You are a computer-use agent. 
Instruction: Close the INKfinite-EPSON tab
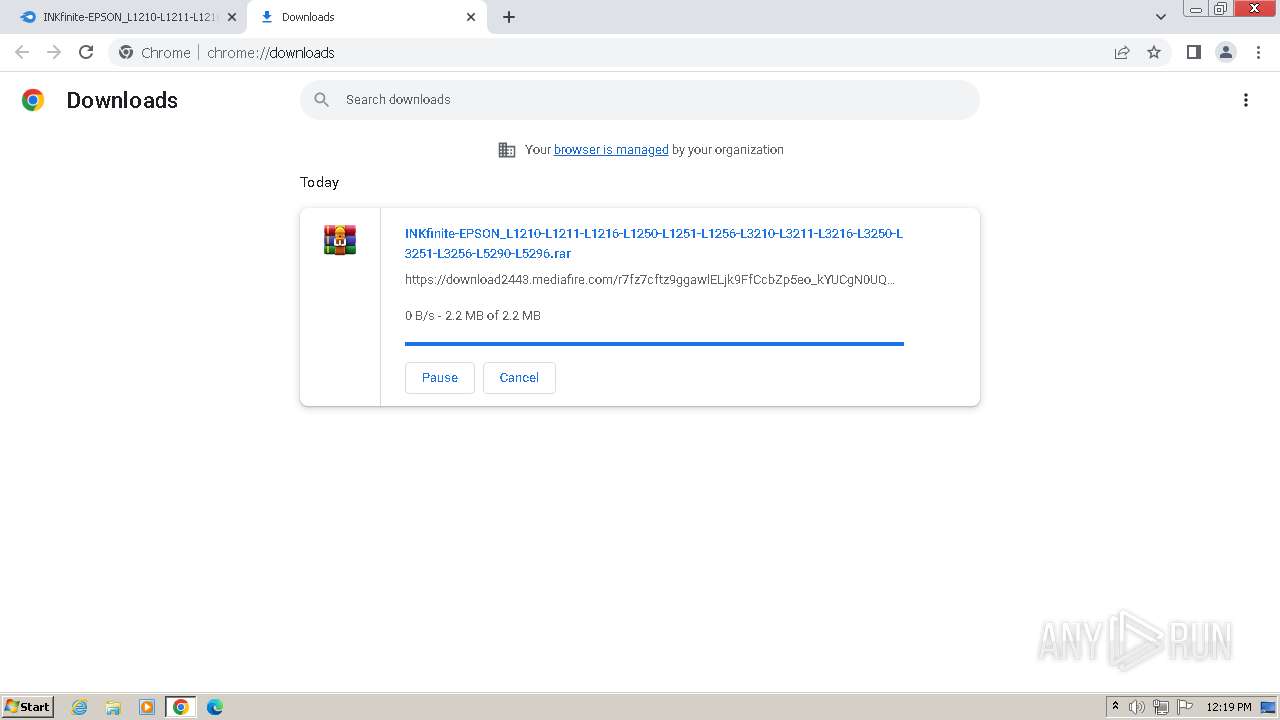(232, 17)
